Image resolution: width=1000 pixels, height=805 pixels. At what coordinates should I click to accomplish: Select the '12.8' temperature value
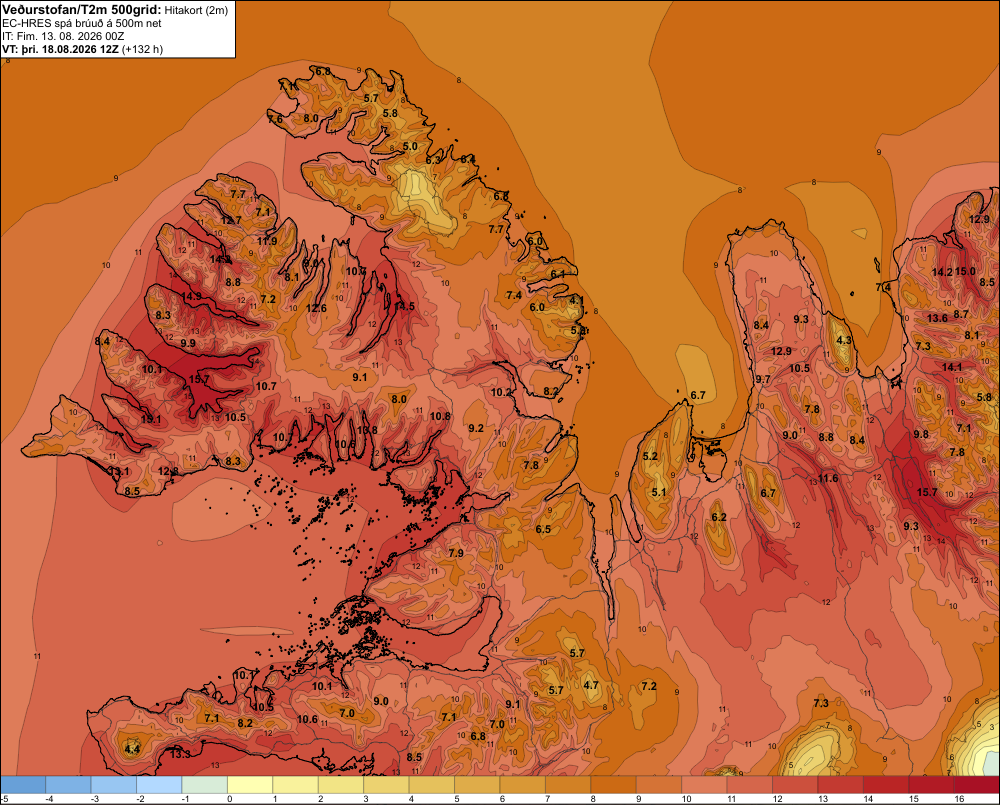pyautogui.click(x=168, y=471)
